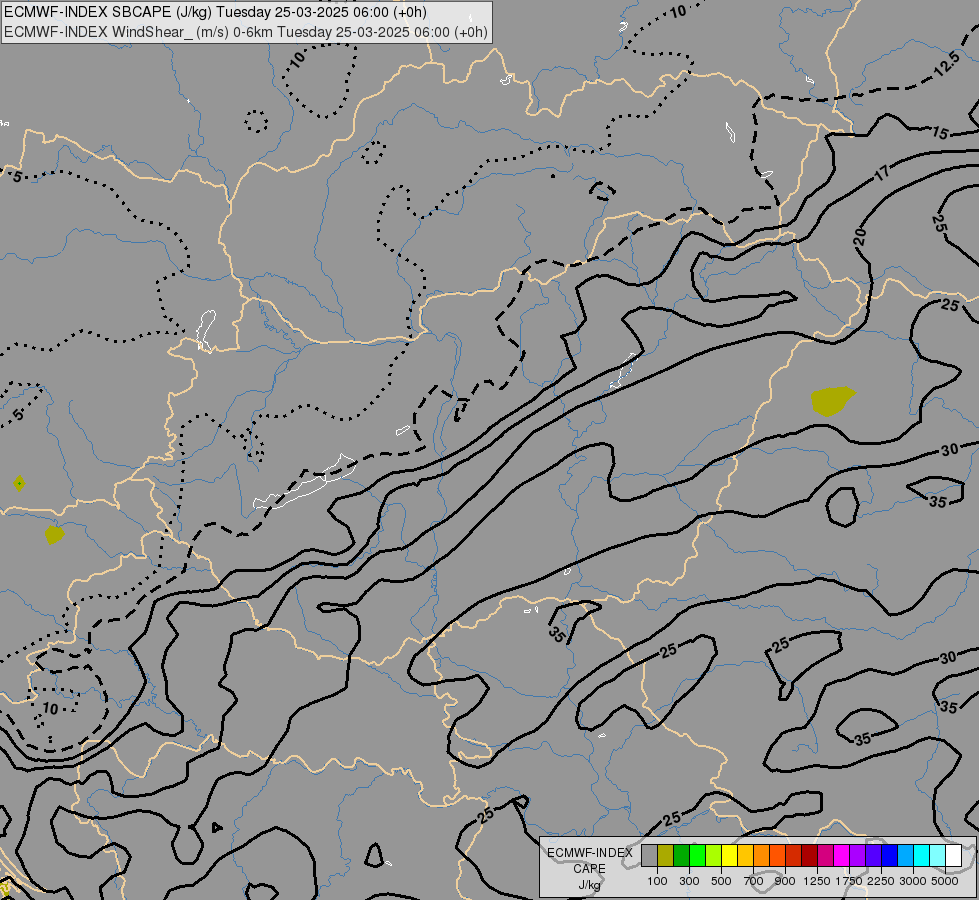979x900 pixels.
Task: Select the dark maroon red legend swatch
Action: (x=810, y=856)
